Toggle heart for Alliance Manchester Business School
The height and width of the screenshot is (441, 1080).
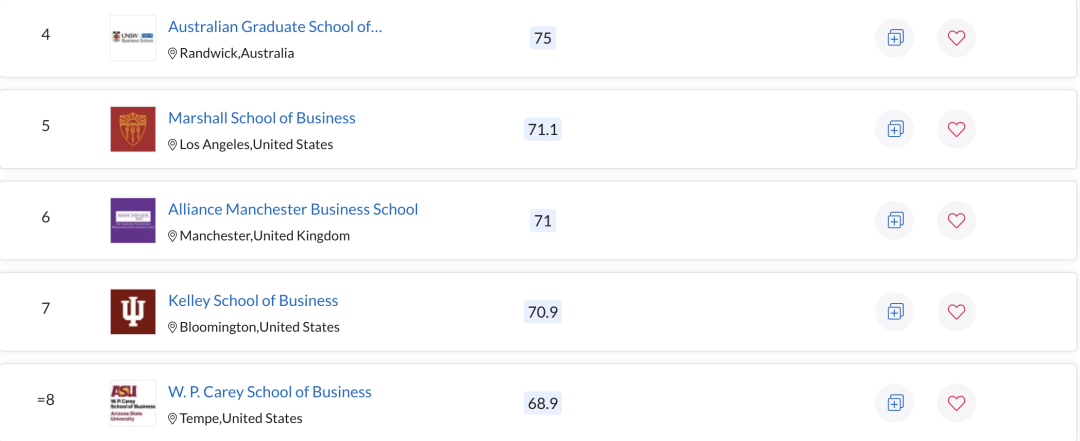(x=956, y=220)
